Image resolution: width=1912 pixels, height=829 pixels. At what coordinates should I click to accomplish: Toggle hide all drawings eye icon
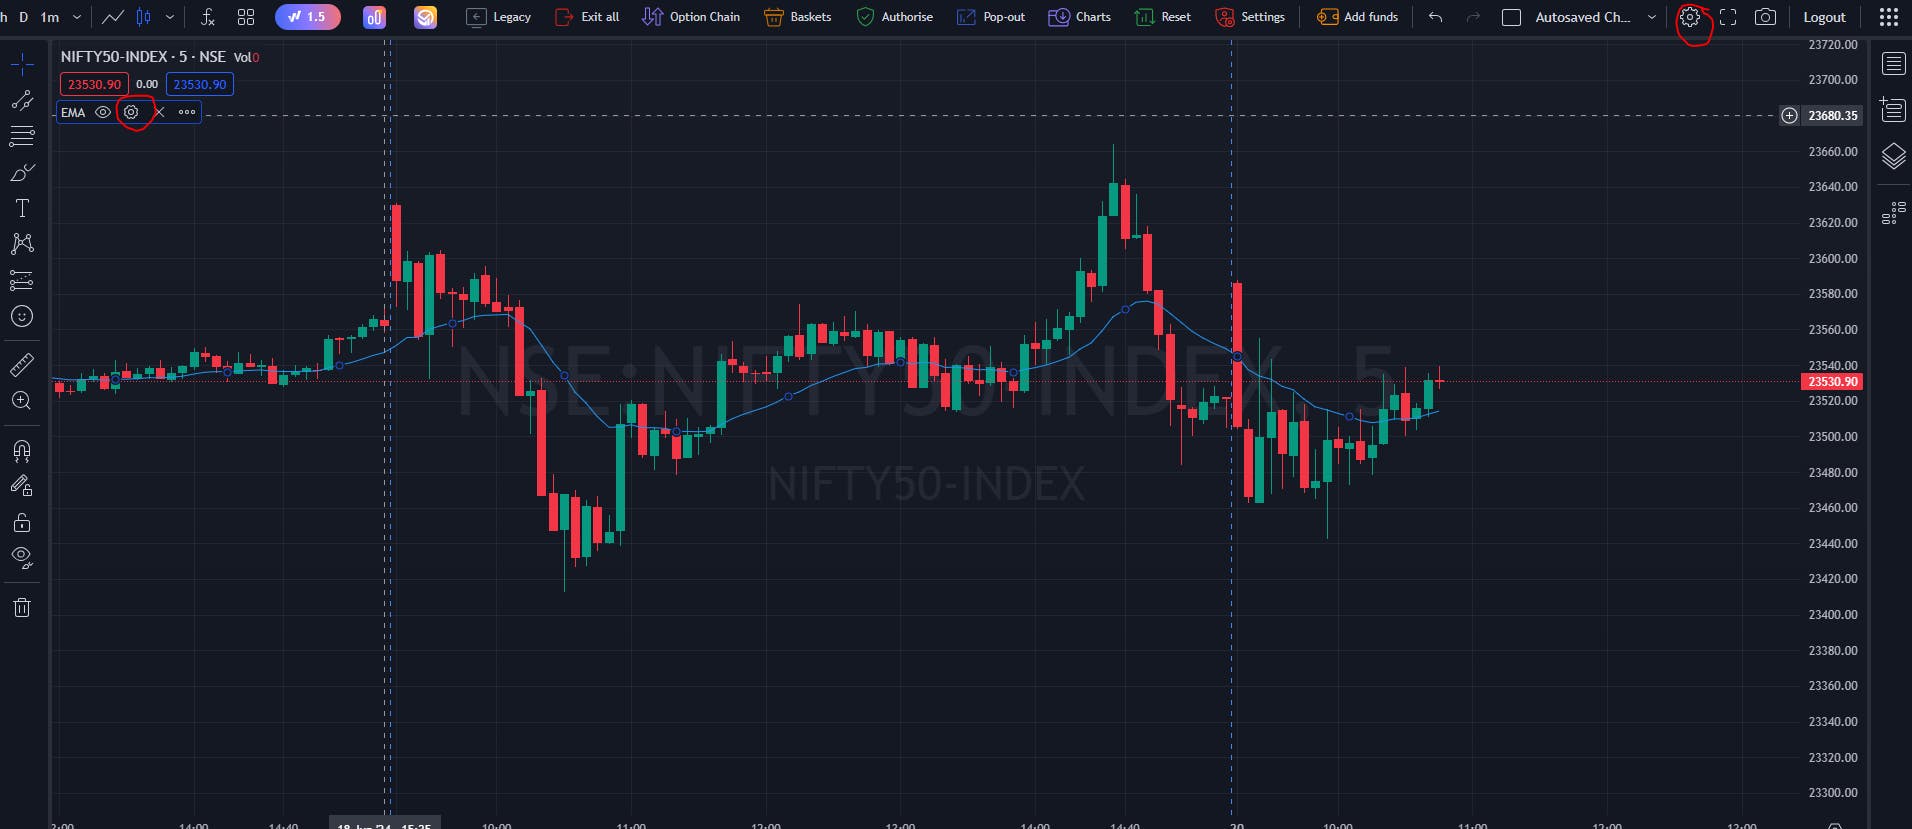tap(22, 556)
